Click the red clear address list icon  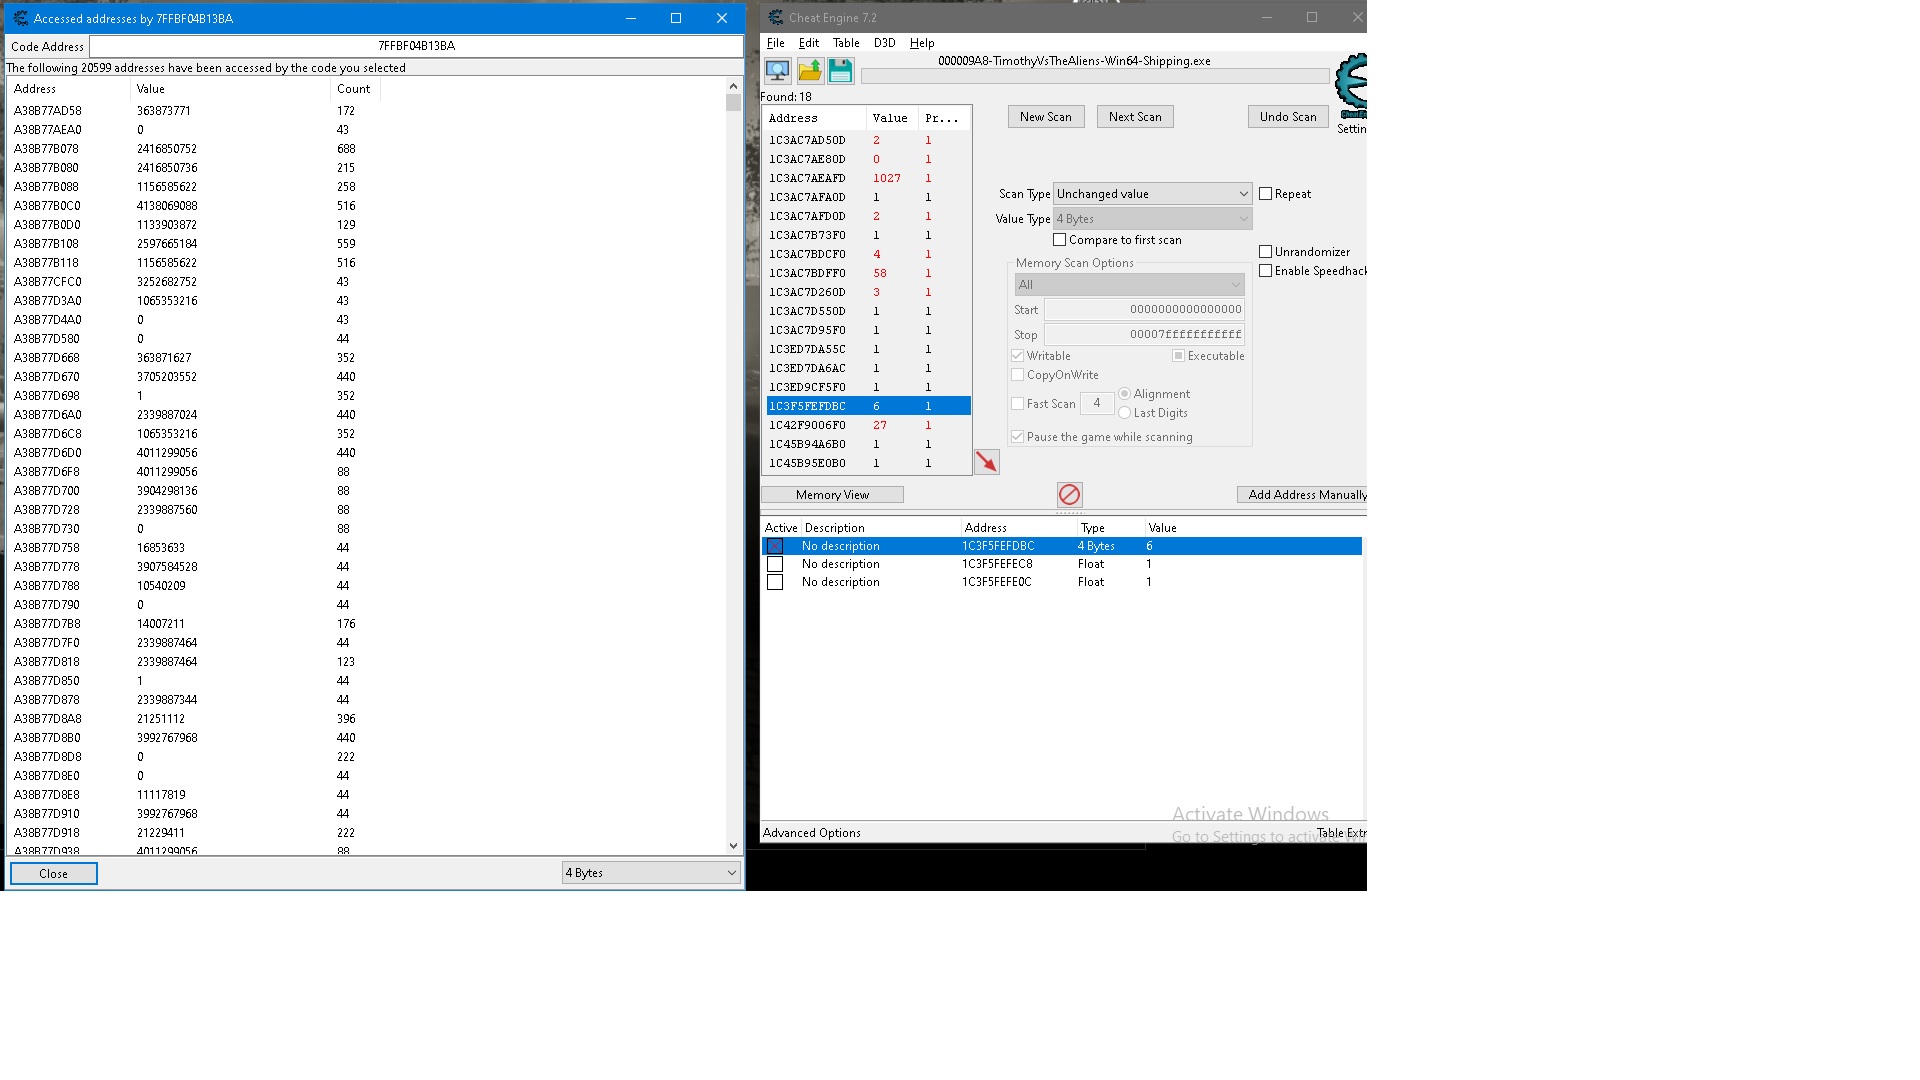1069,494
